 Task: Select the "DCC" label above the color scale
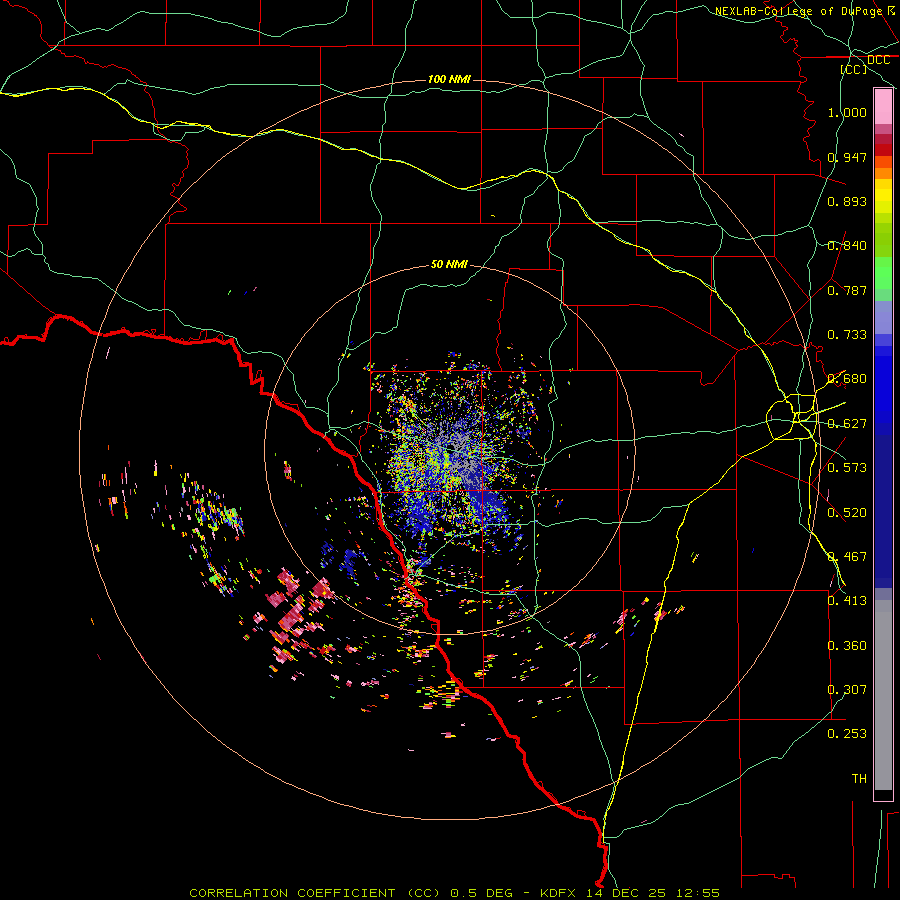878,60
